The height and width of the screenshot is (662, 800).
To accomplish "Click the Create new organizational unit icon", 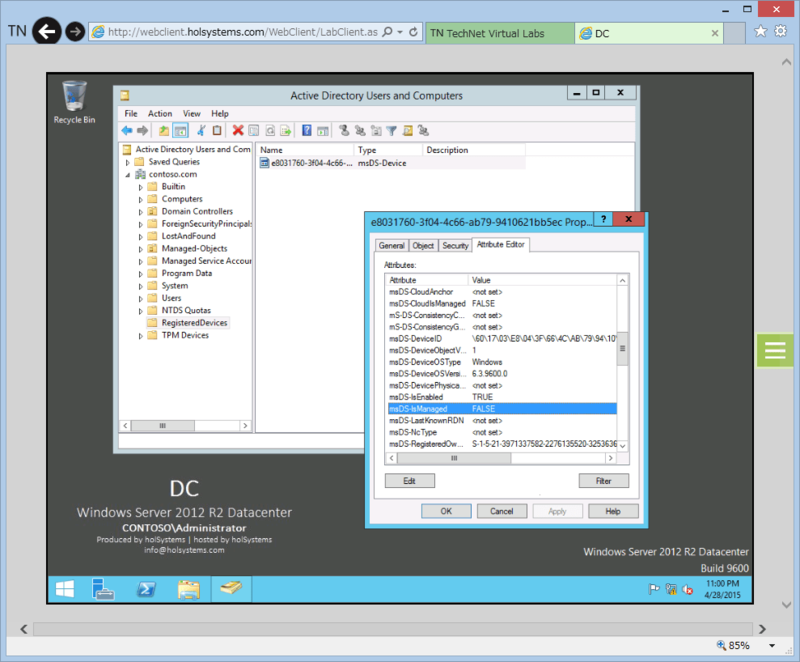I will click(x=376, y=131).
